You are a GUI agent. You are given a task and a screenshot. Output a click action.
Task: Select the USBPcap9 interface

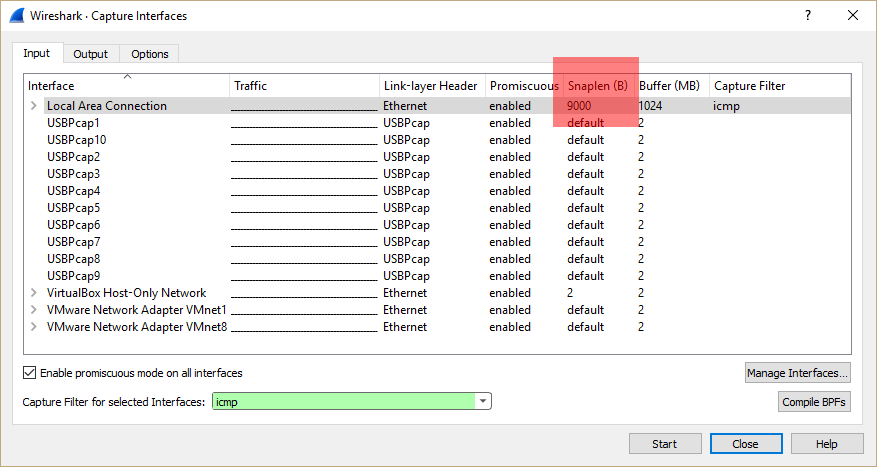73,276
